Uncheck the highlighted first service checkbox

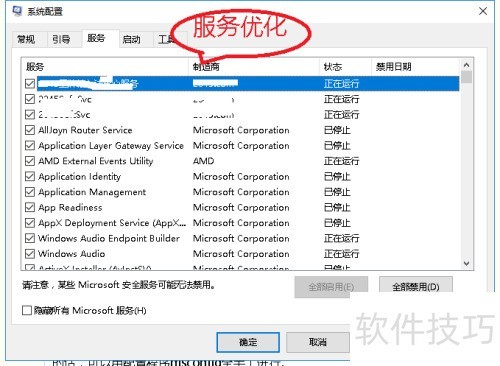(30, 83)
